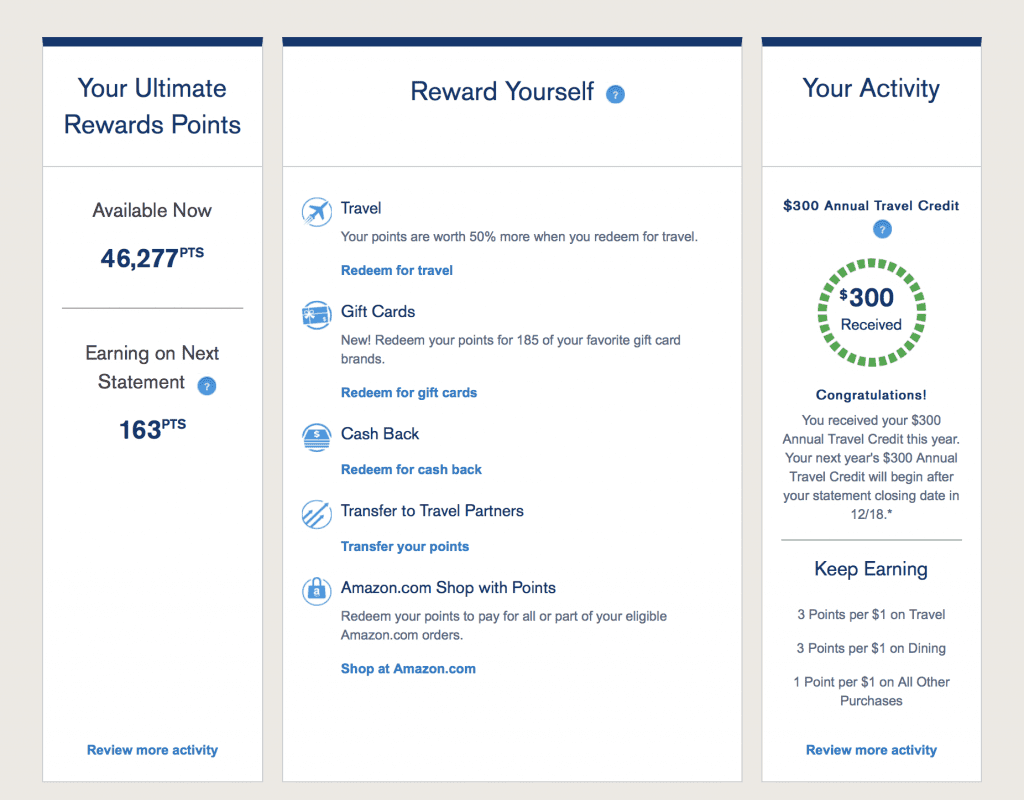The height and width of the screenshot is (800, 1024).
Task: Open the Redeem for travel link
Action: click(397, 270)
